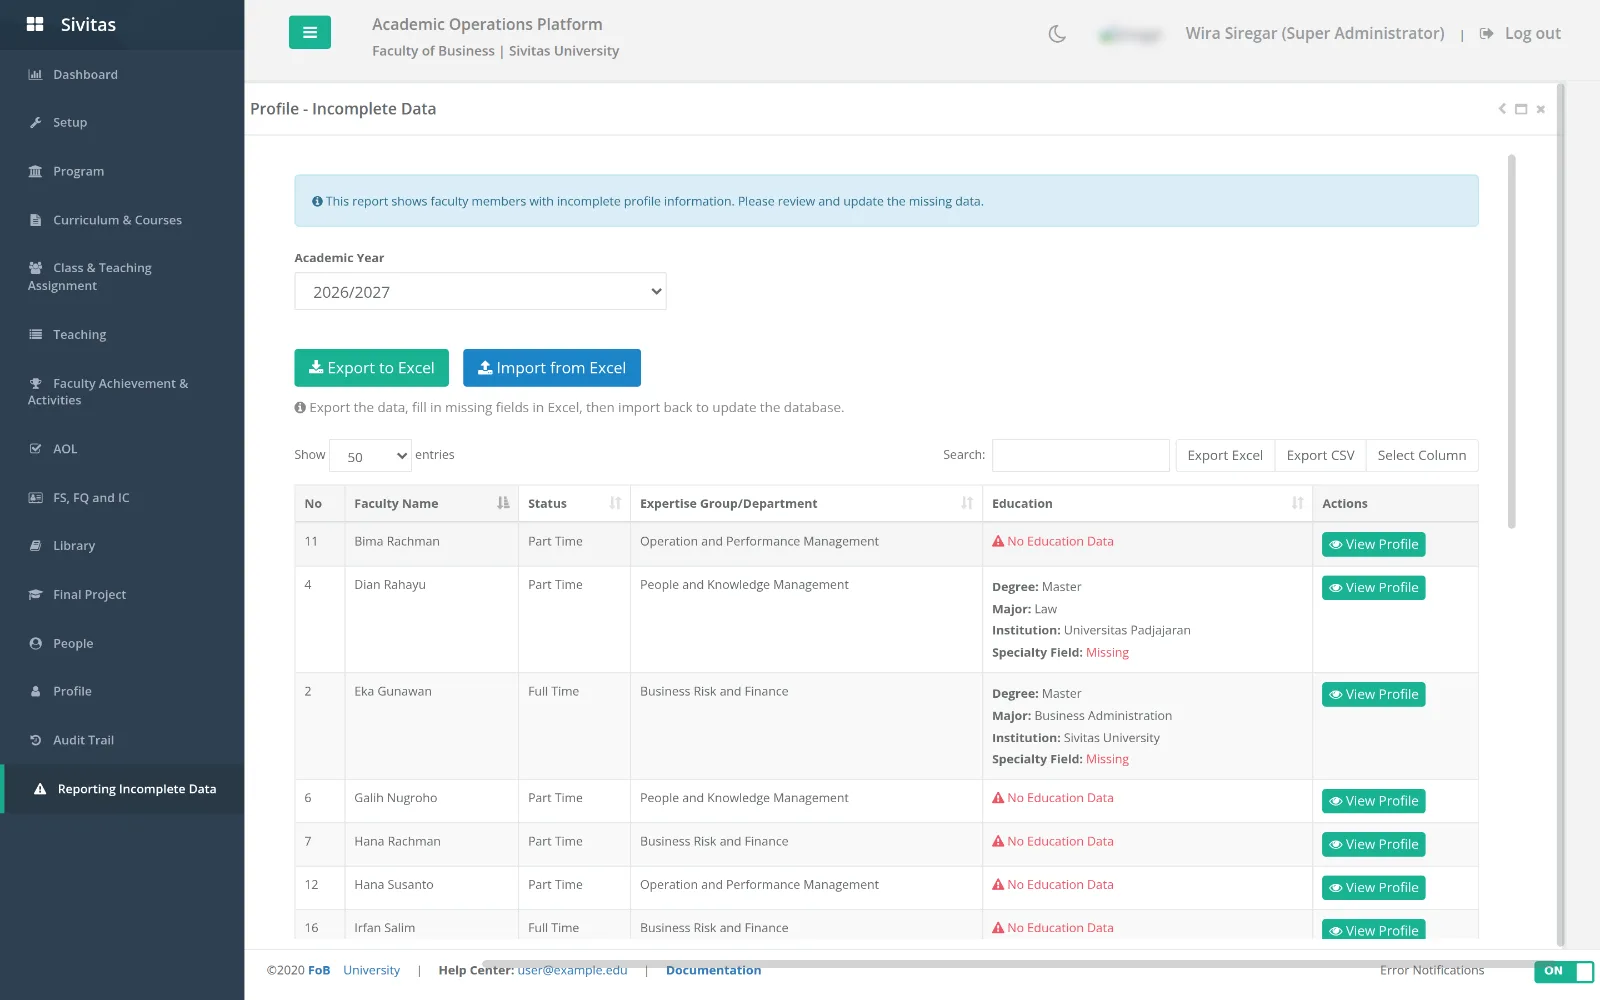Click the Help Center email link
Screen dimensions: 1600x1000
click(572, 970)
